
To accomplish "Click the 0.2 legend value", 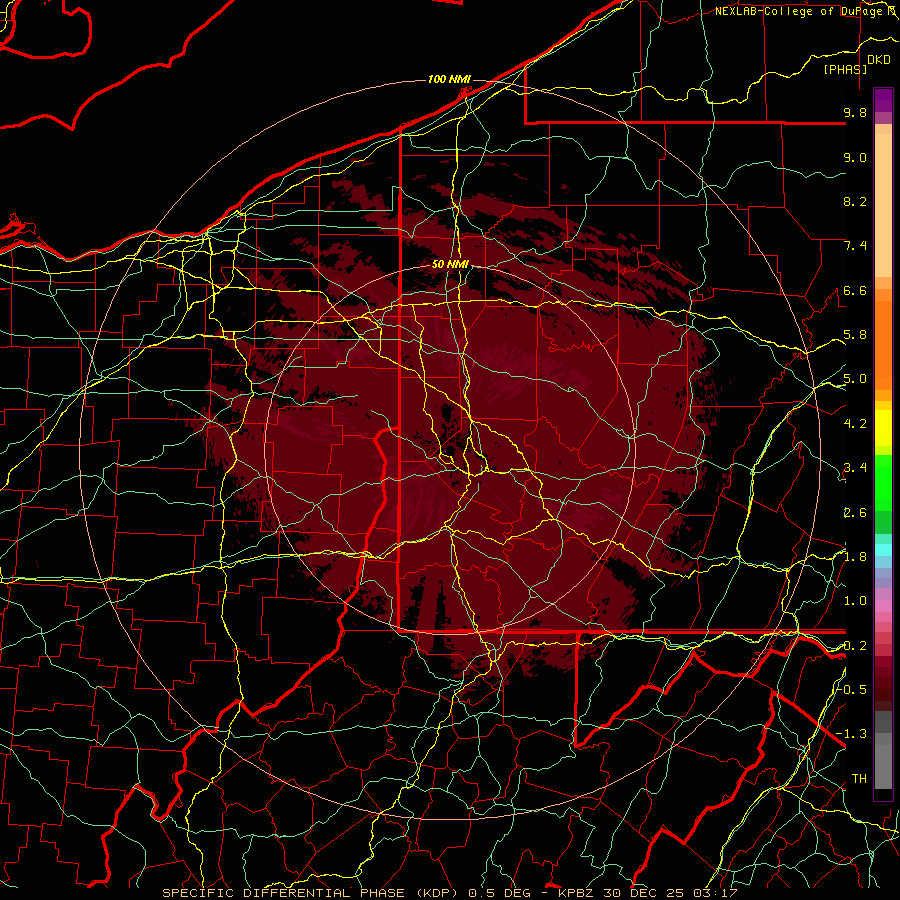I will point(855,646).
